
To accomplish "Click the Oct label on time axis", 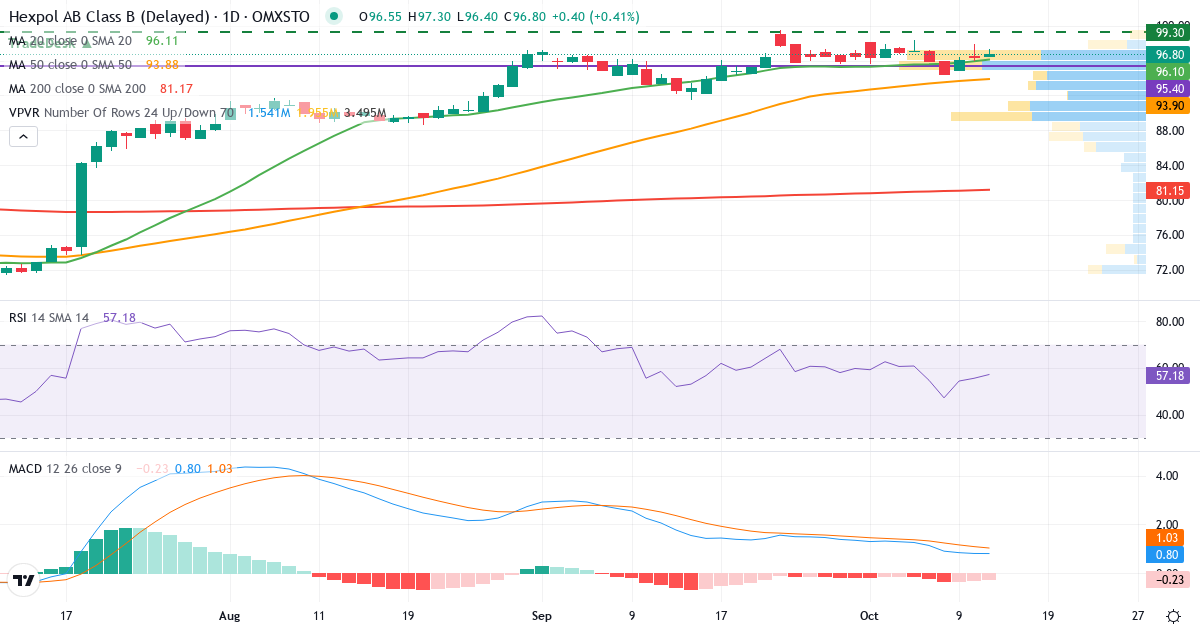I will [868, 616].
